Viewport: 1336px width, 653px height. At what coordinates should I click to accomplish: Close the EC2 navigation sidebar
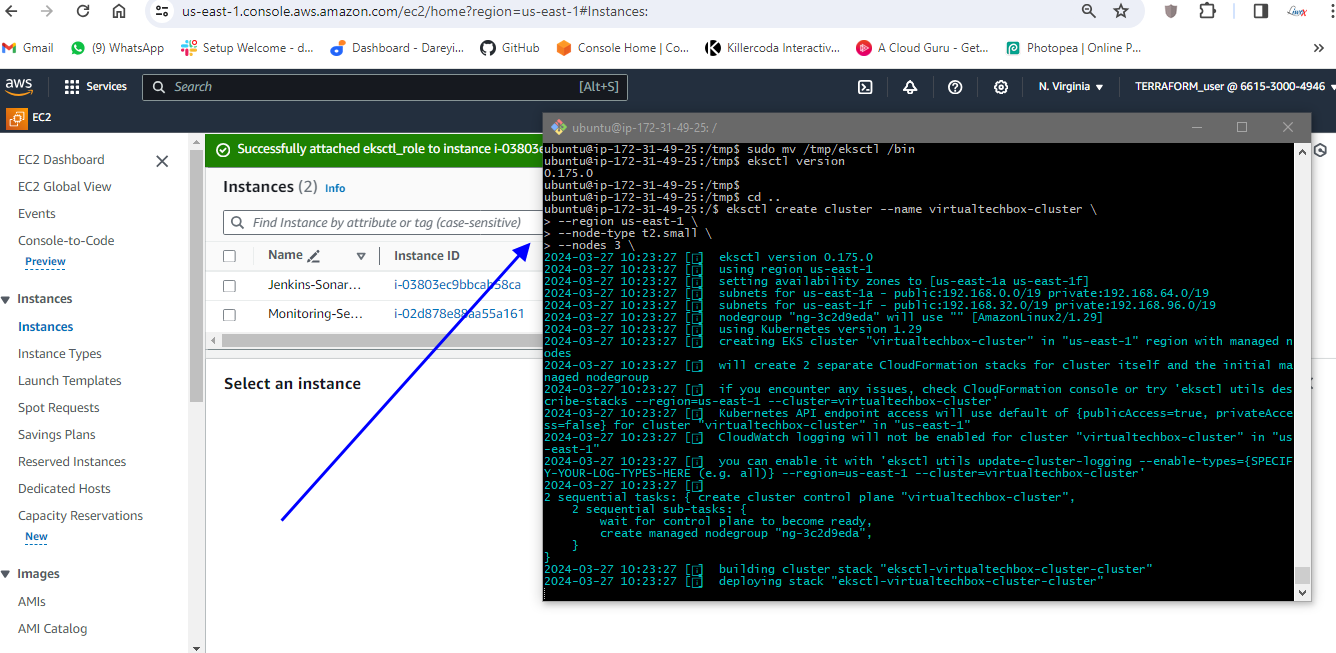coord(162,161)
